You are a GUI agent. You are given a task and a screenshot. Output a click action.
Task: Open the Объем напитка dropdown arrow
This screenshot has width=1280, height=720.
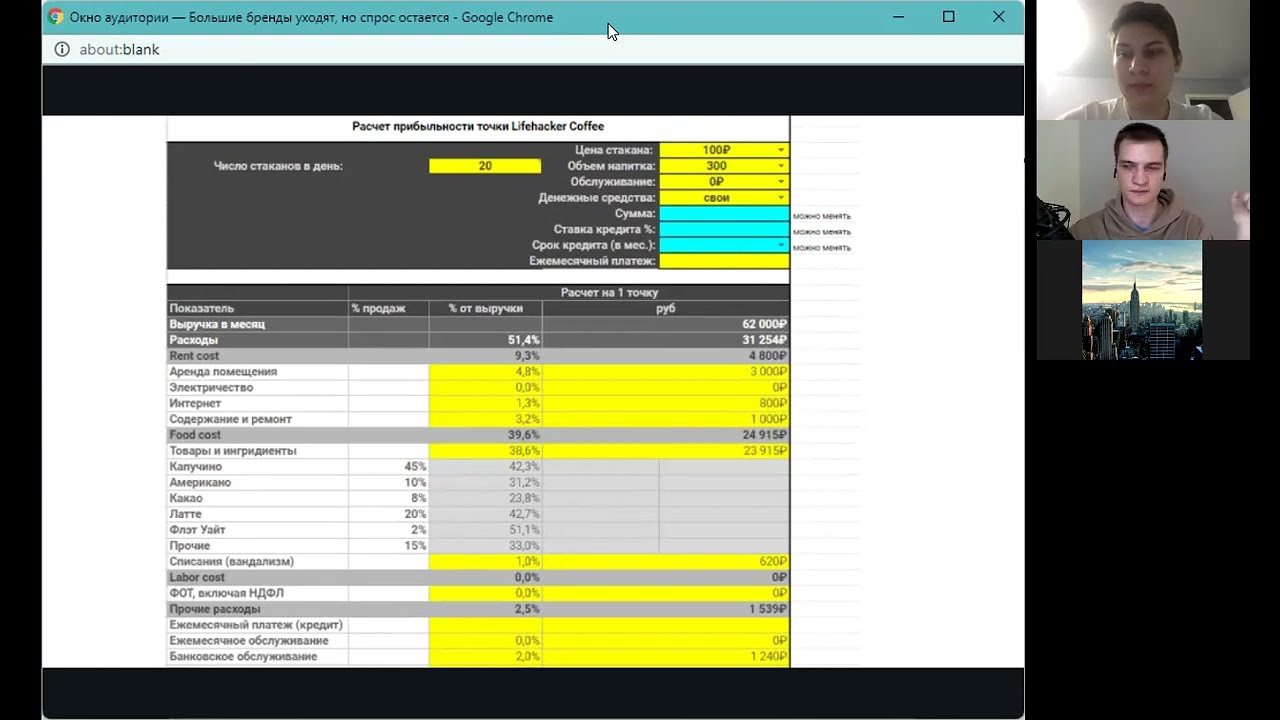(781, 166)
